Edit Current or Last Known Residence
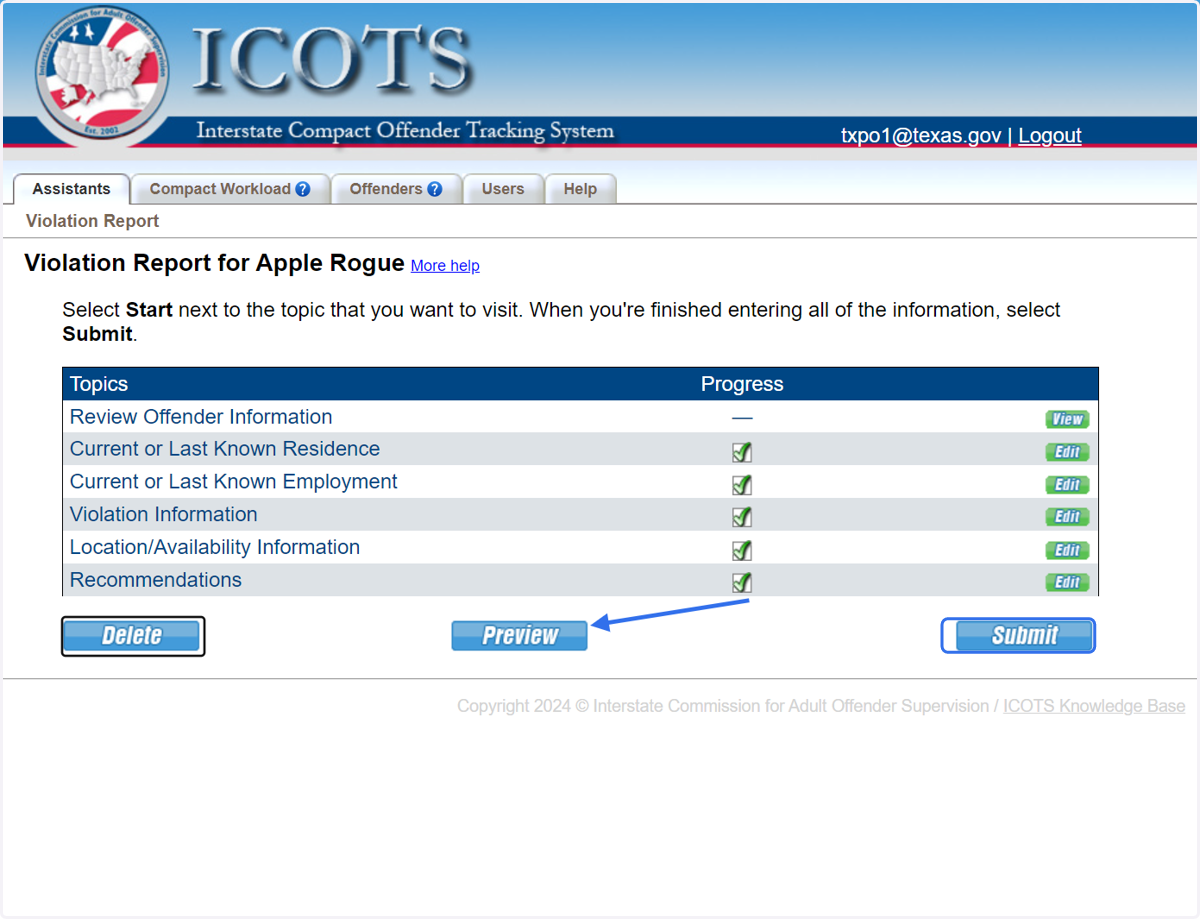This screenshot has height=919, width=1200. pos(1067,452)
